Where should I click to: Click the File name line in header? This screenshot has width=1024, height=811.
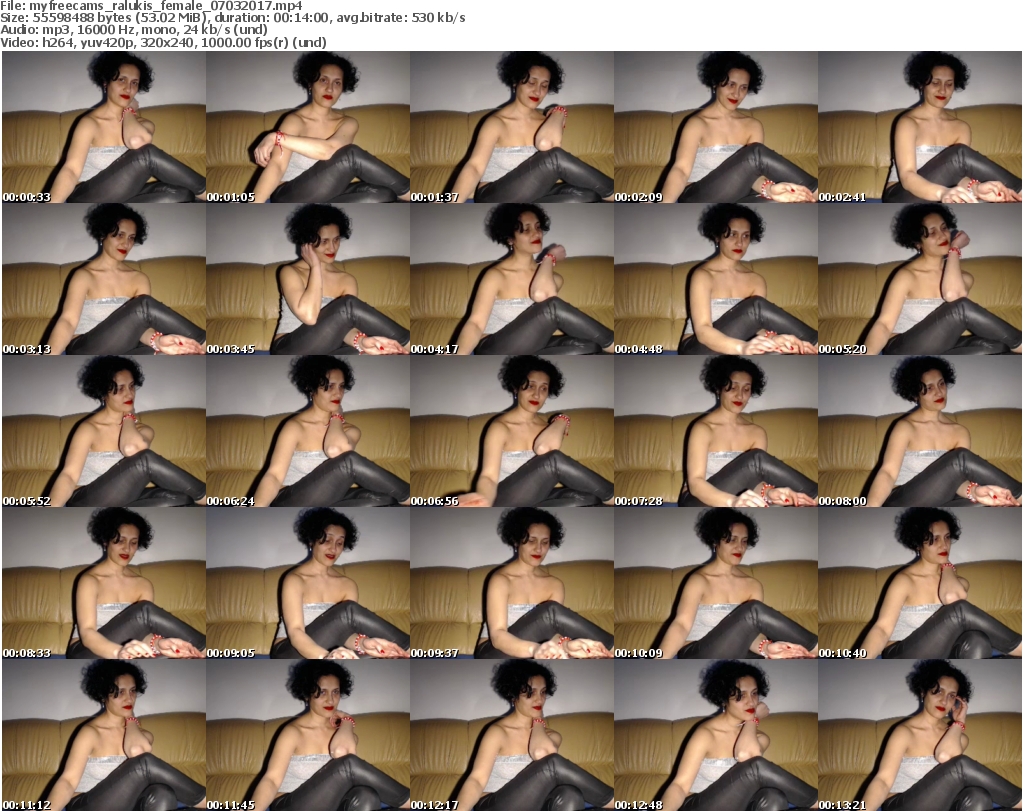coord(152,6)
